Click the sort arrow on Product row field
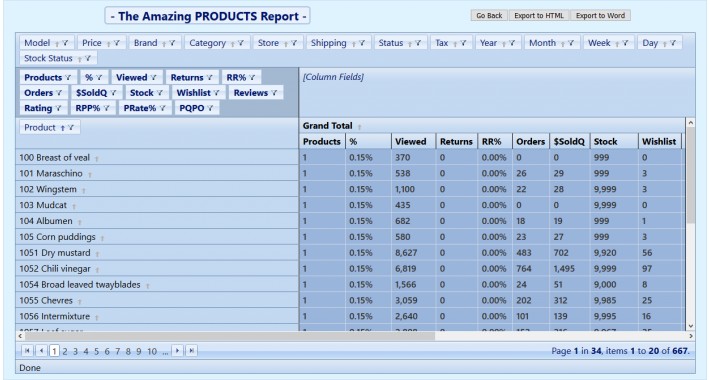 coord(62,128)
